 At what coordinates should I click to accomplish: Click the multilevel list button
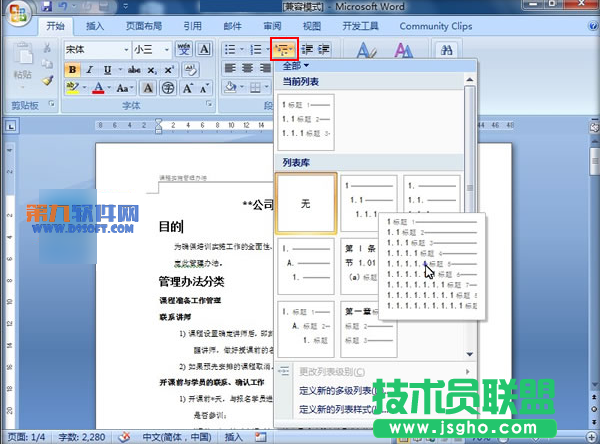[x=284, y=49]
